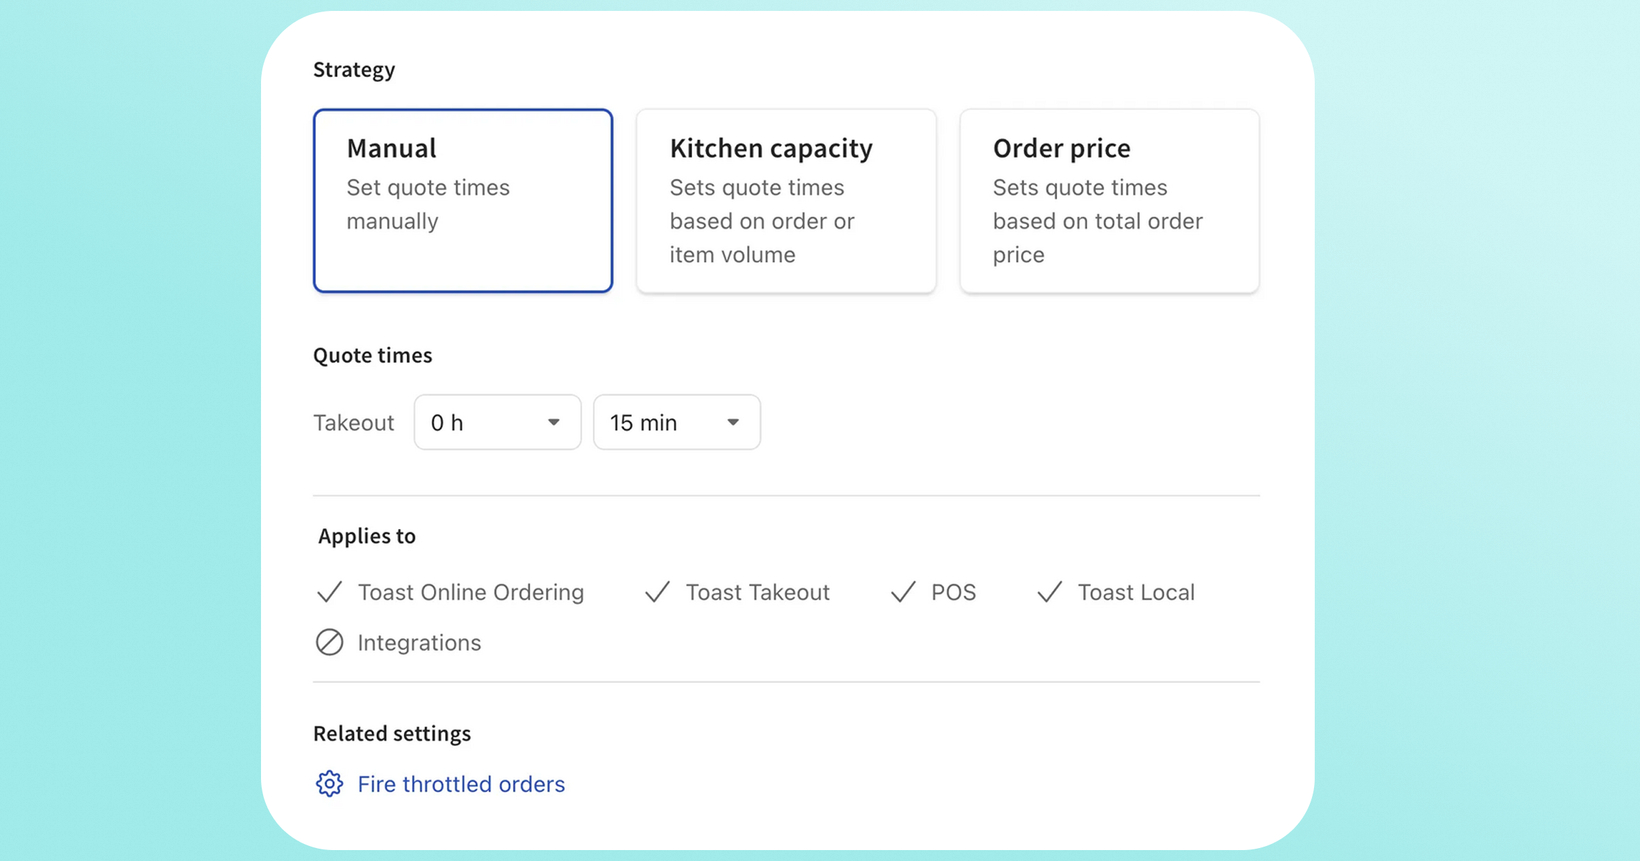Click the Toast Takeout label text
The image size is (1640, 861).
point(758,592)
